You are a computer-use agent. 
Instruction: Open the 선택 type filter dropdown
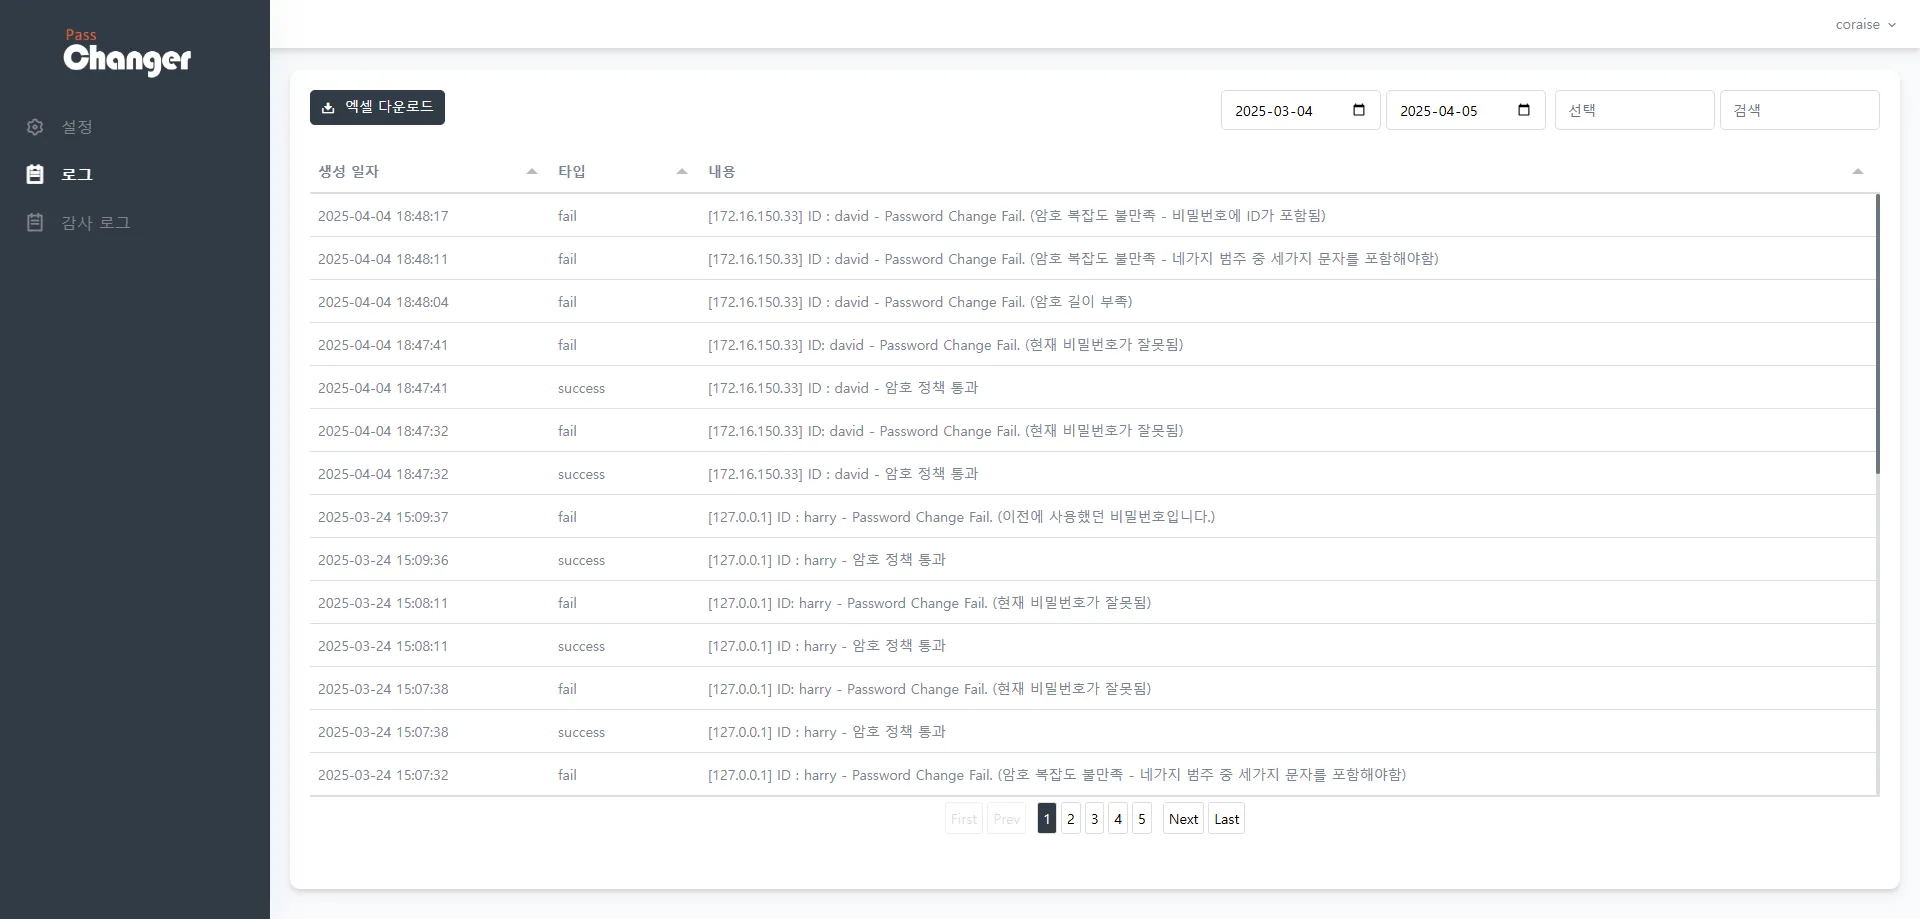pyautogui.click(x=1634, y=110)
